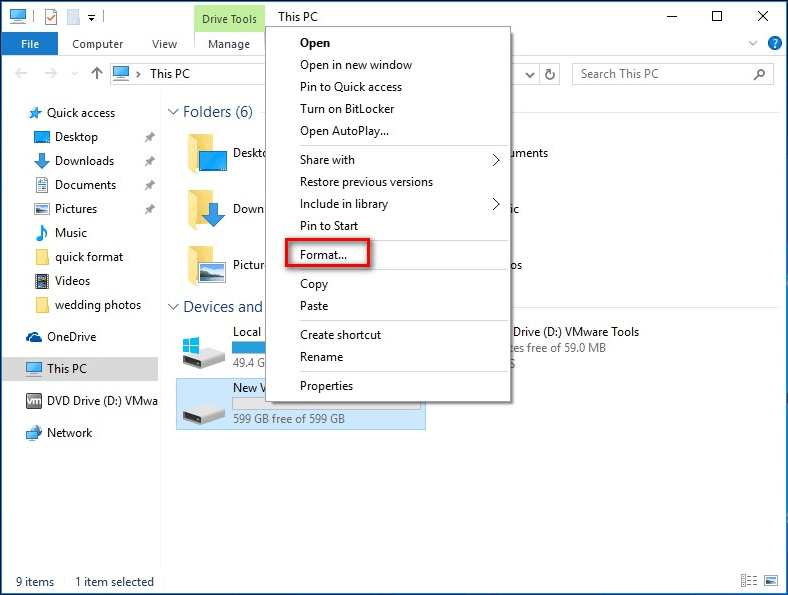Collapse the Folders (6) group
788x595 pixels.
(173, 112)
